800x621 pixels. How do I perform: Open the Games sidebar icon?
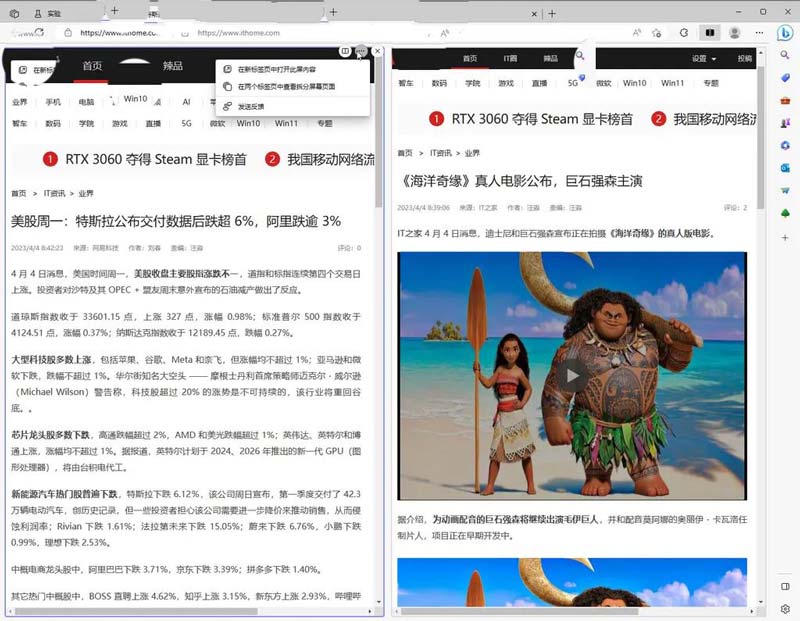point(785,122)
